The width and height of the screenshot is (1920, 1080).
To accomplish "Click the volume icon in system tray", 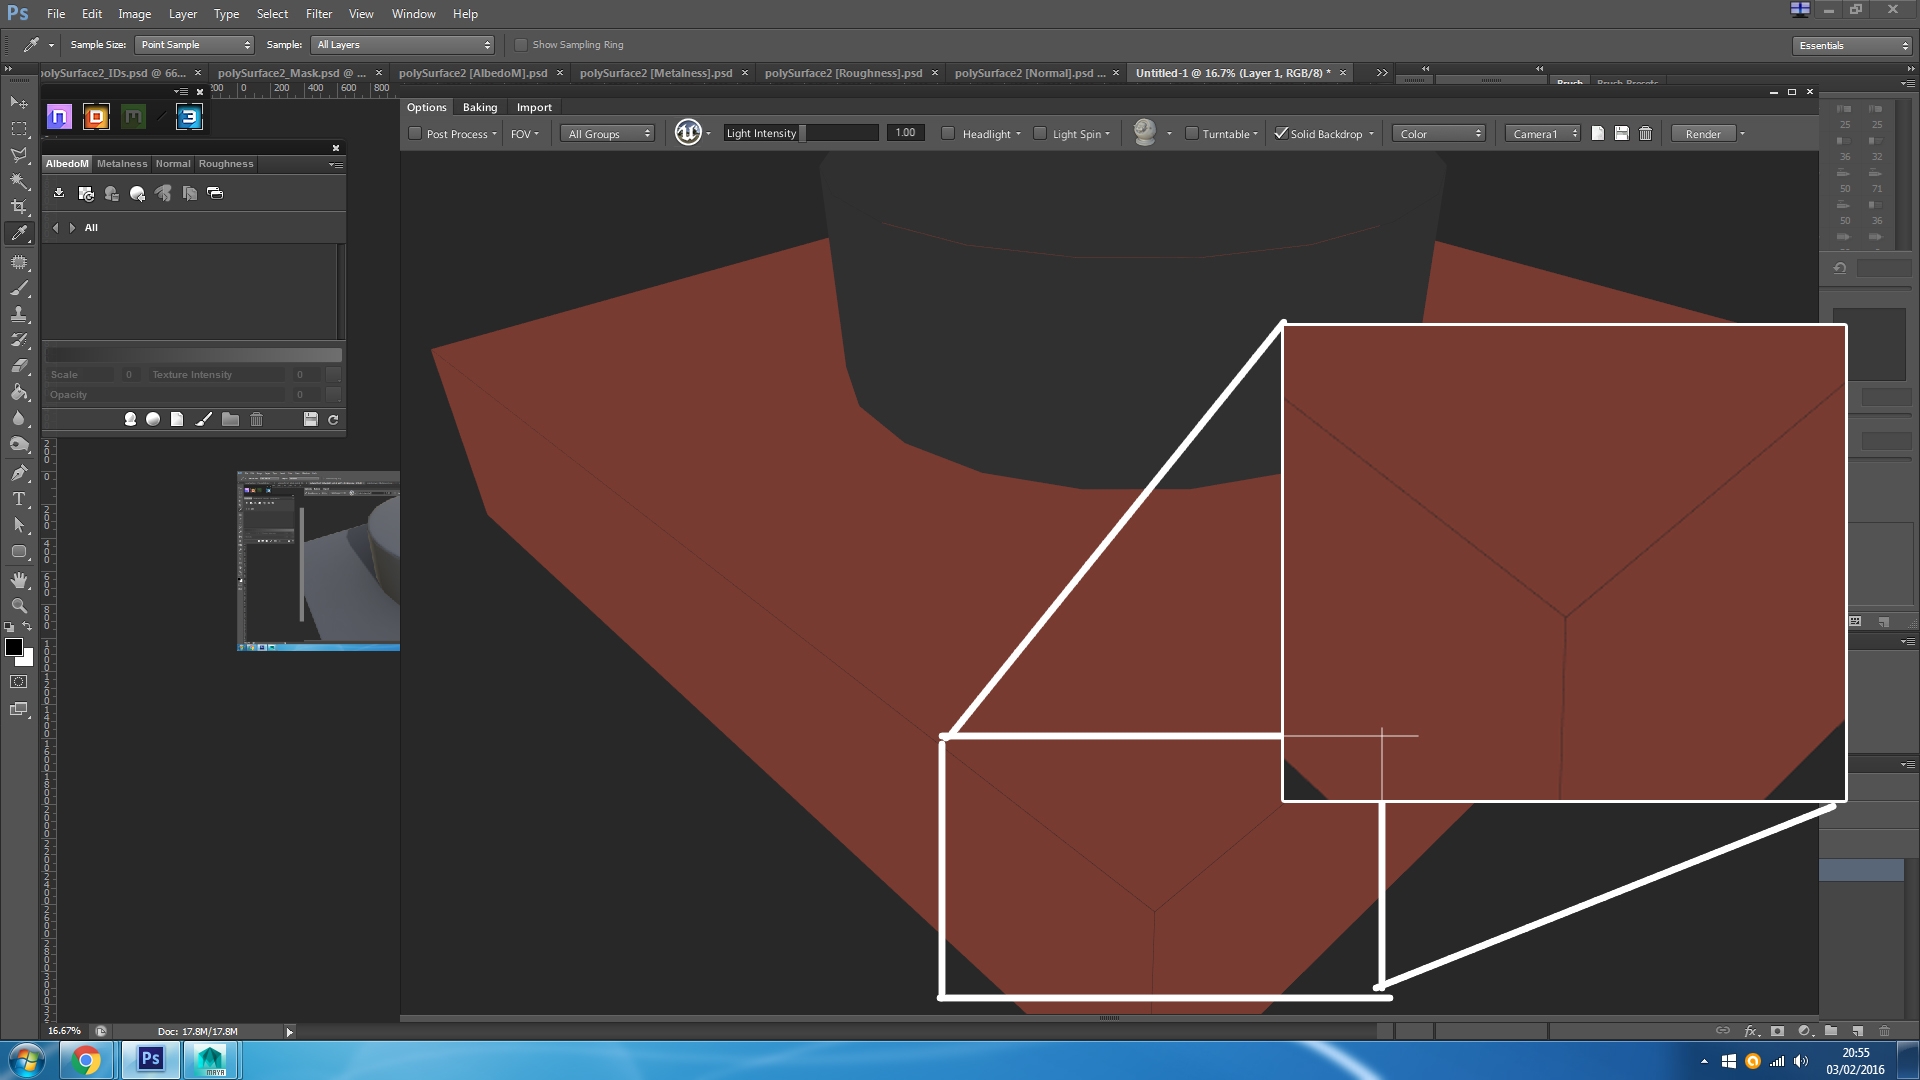I will pyautogui.click(x=1801, y=1062).
